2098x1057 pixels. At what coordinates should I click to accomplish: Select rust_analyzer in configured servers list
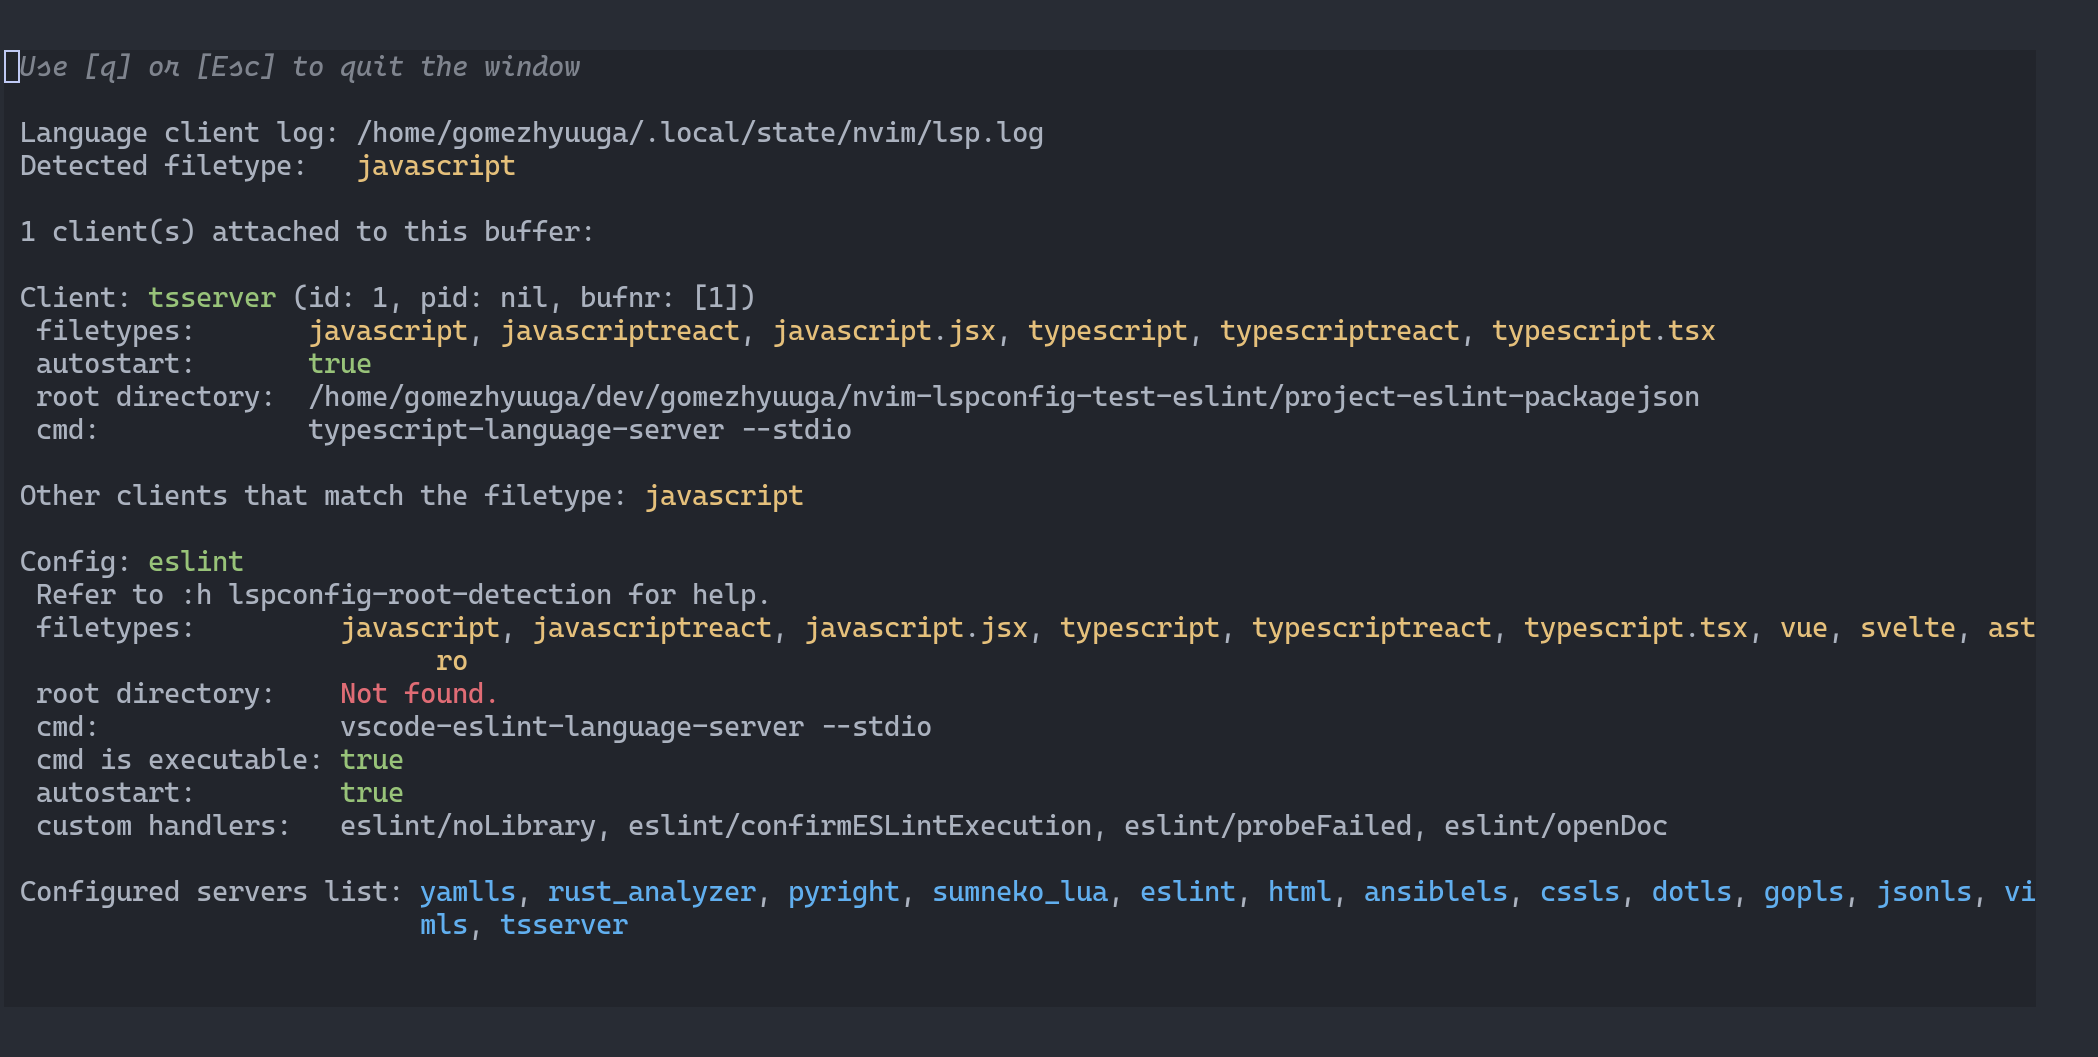(650, 891)
